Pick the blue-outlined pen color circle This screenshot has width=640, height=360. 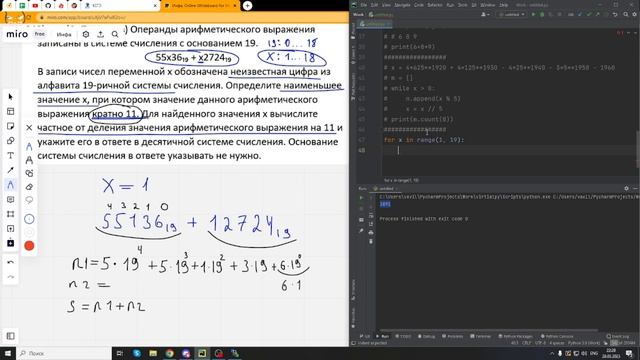pos(29,219)
